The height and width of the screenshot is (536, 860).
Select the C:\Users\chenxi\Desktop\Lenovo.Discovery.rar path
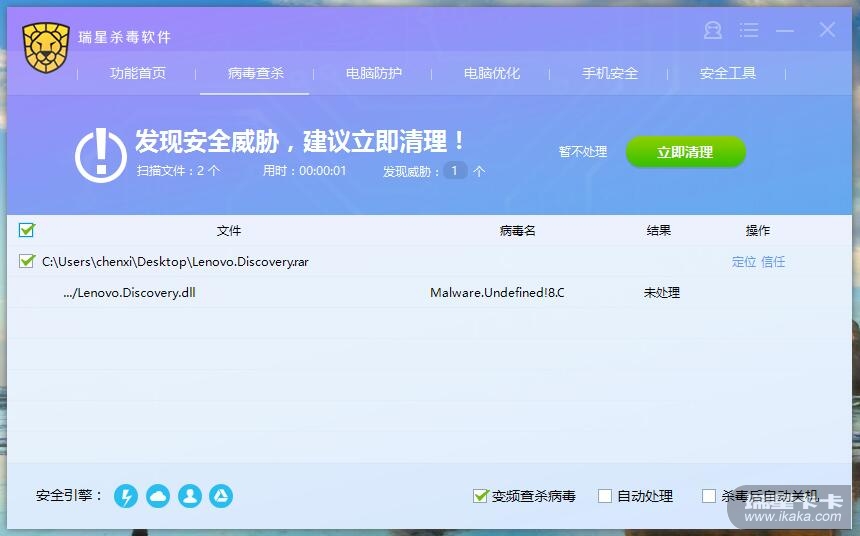175,262
